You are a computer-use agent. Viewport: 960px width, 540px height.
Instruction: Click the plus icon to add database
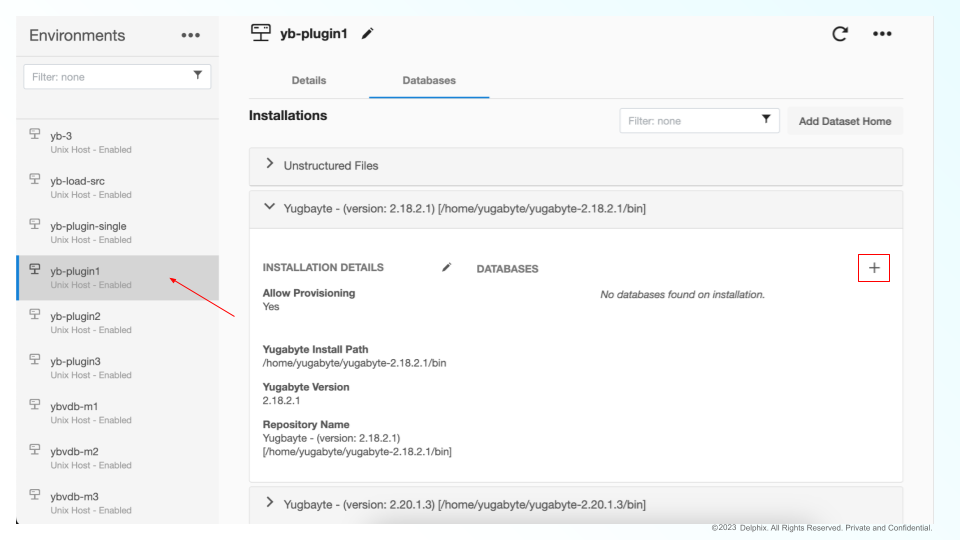874,268
